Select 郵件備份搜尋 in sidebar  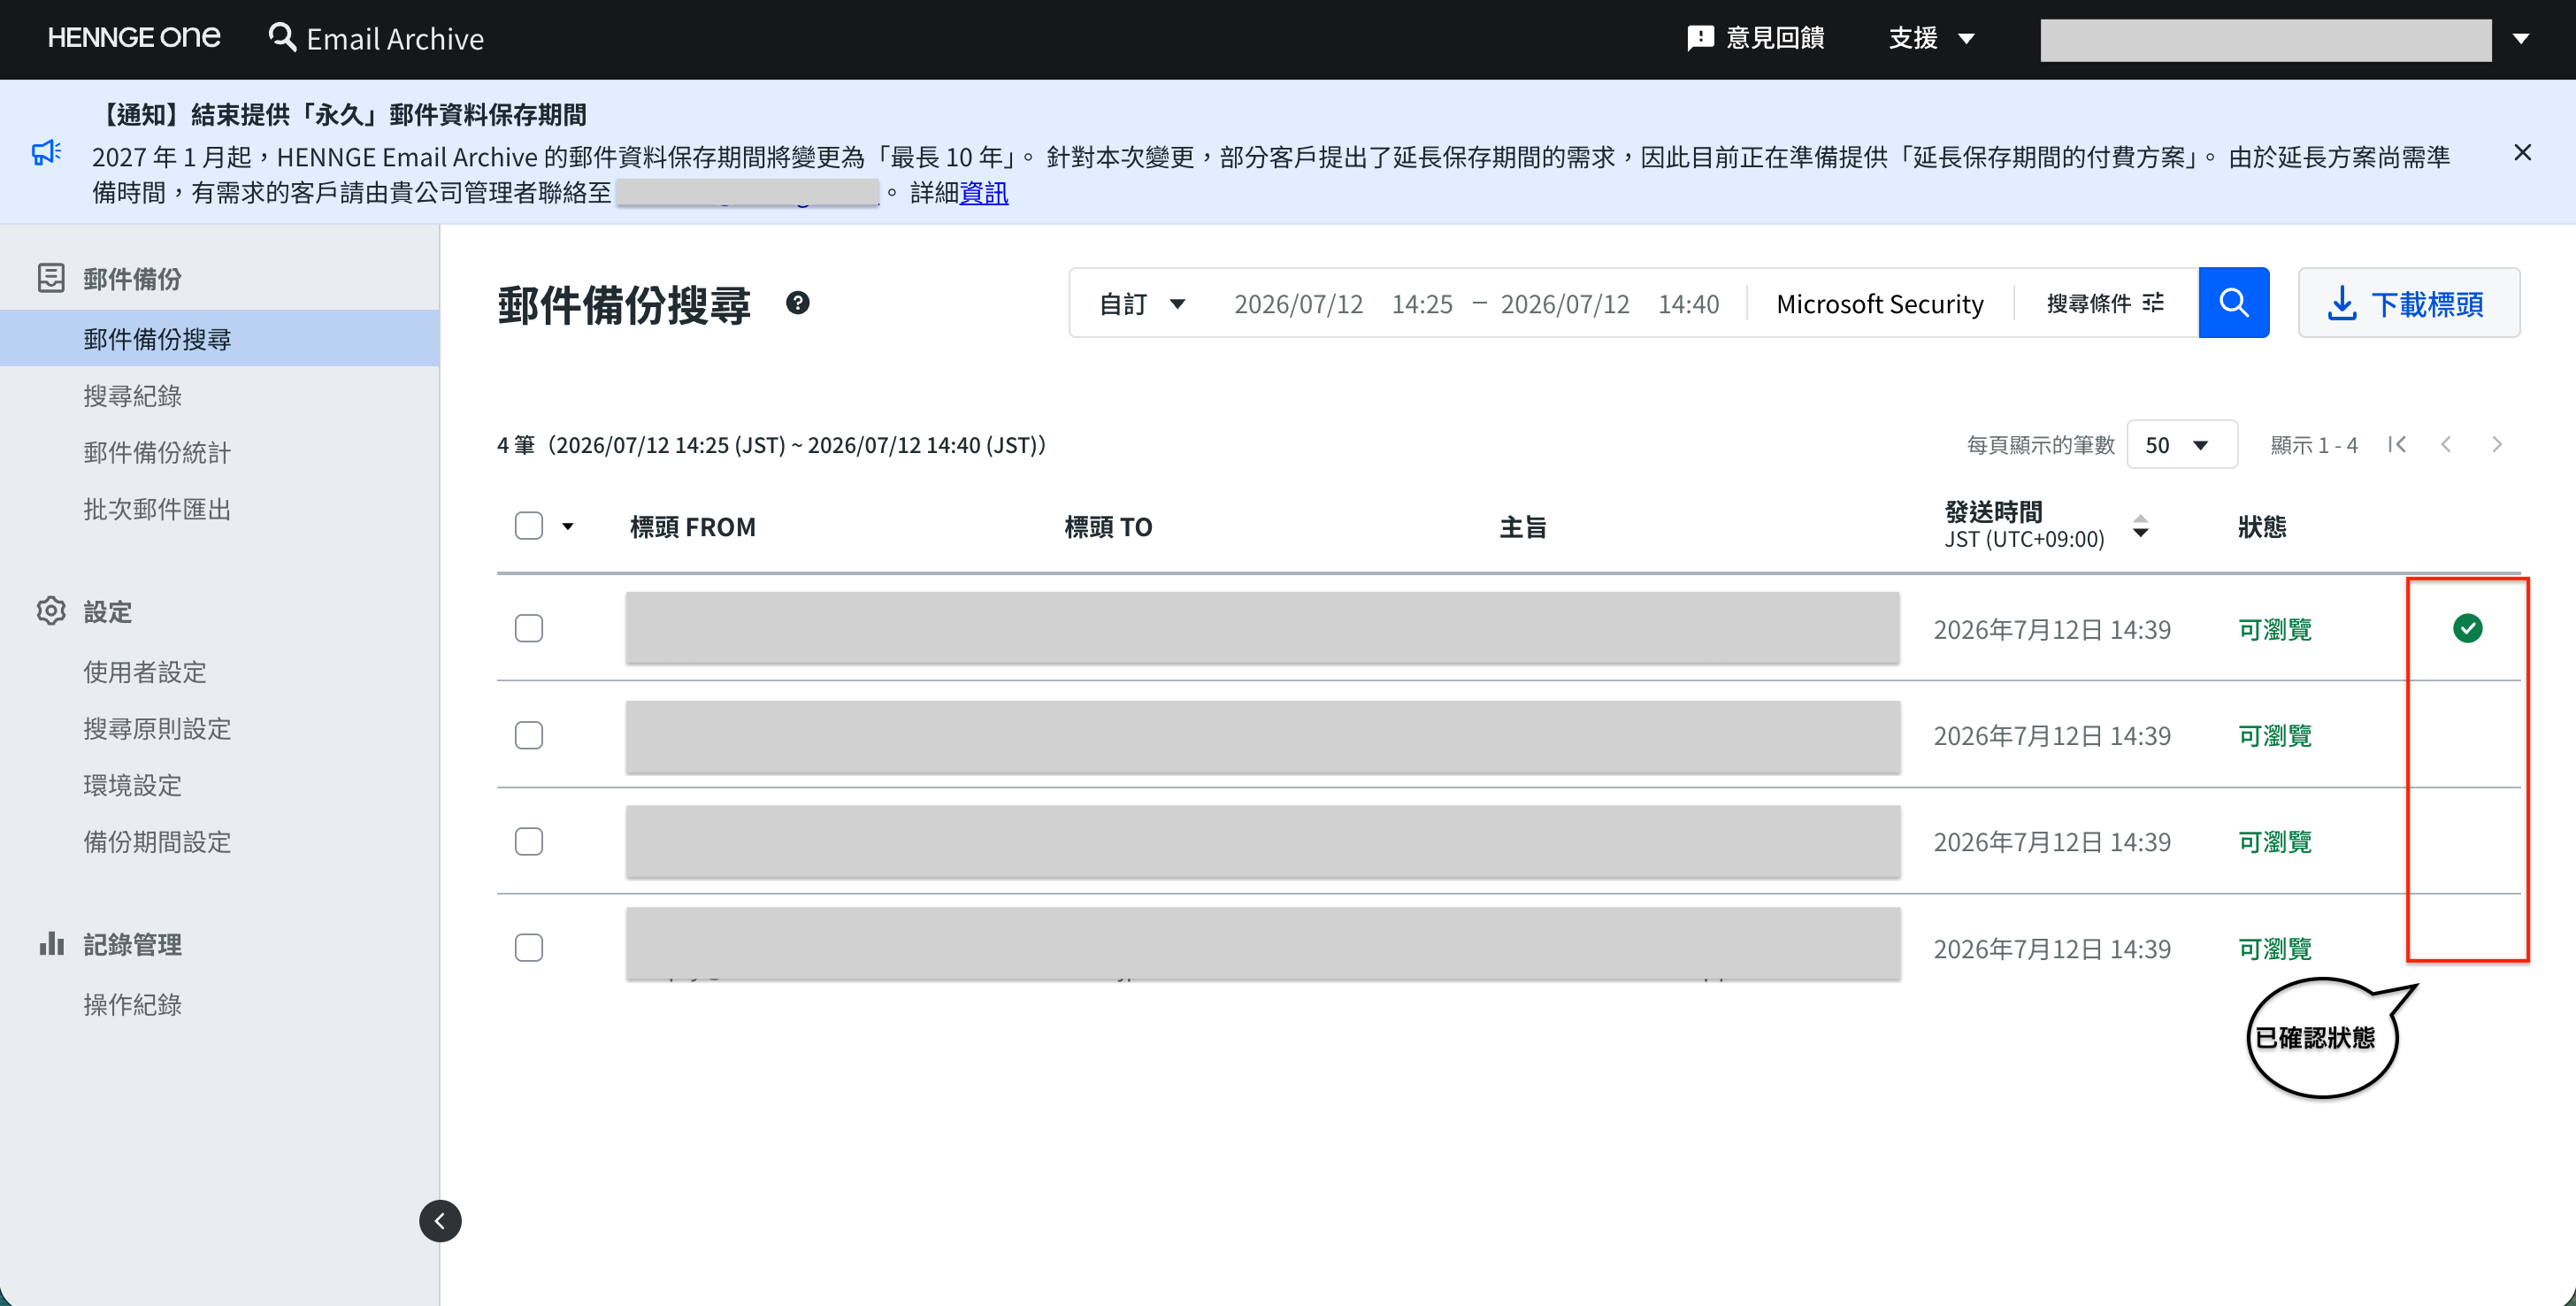pos(220,338)
